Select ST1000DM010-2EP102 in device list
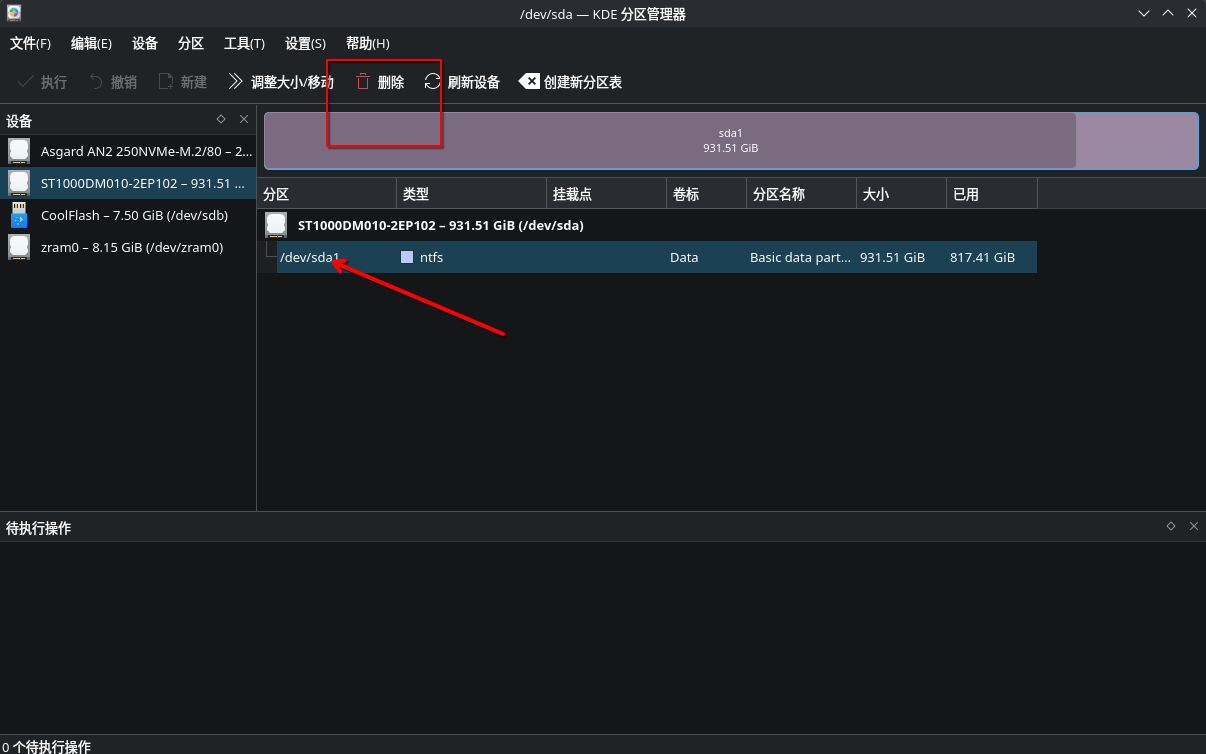1206x754 pixels. pyautogui.click(x=128, y=183)
